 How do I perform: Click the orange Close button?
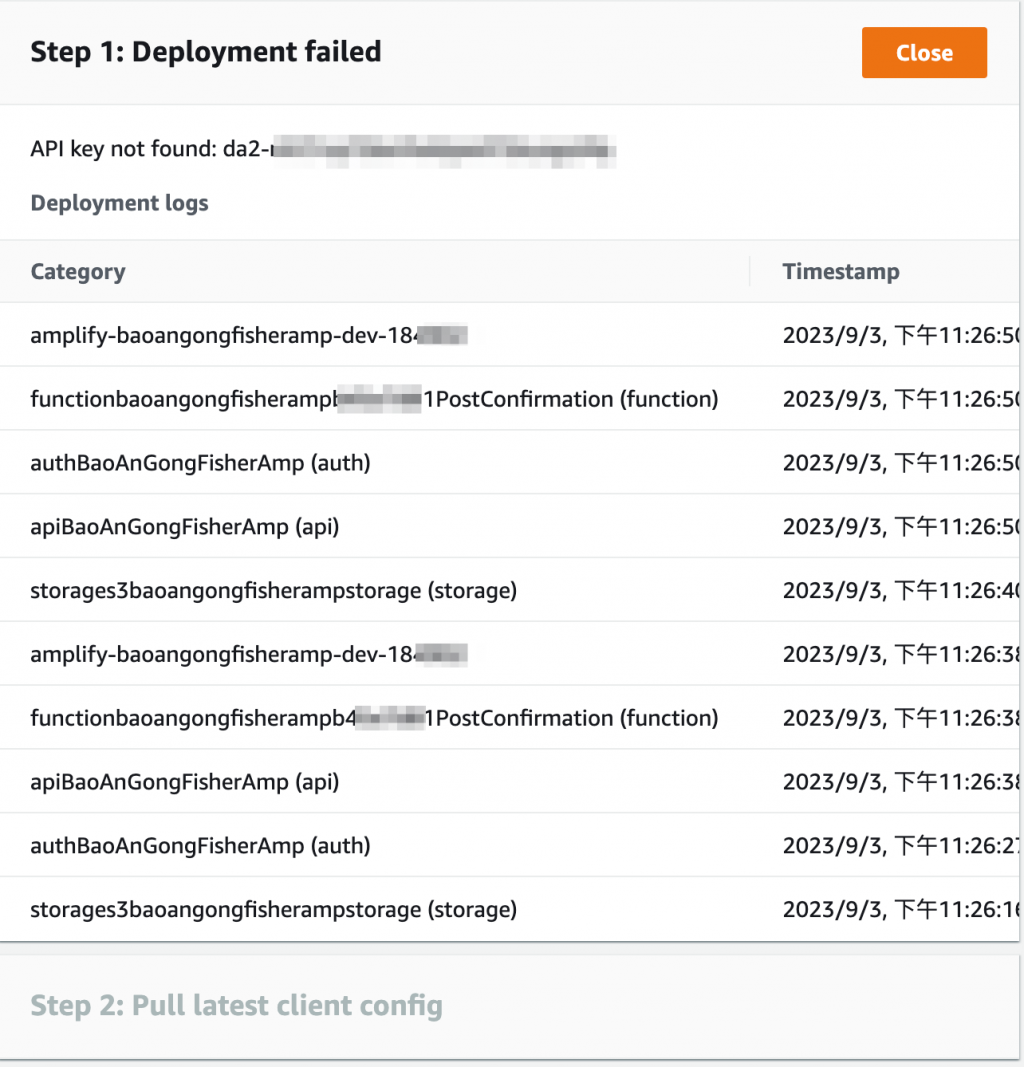point(924,53)
